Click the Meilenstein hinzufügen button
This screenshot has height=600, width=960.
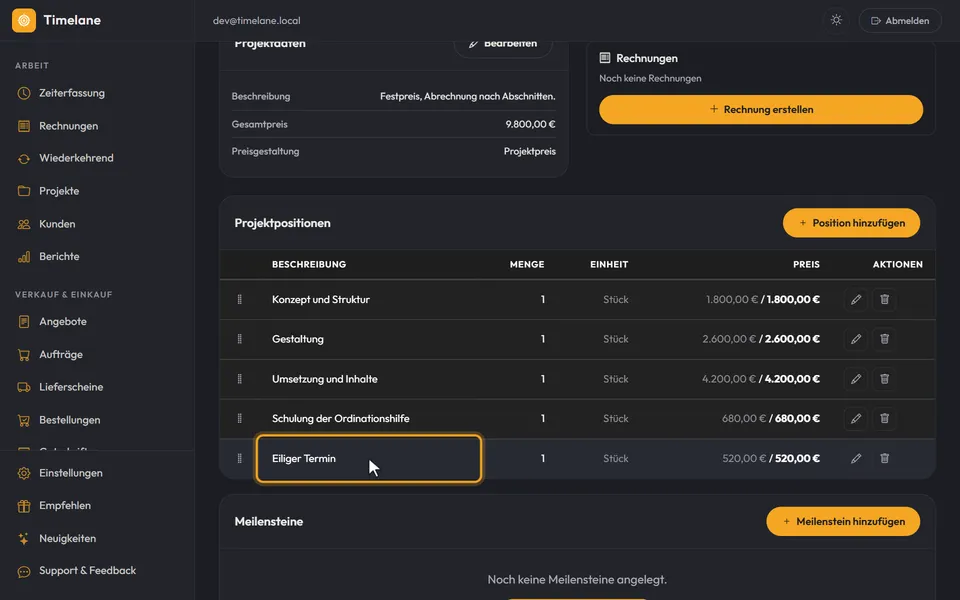coord(843,522)
